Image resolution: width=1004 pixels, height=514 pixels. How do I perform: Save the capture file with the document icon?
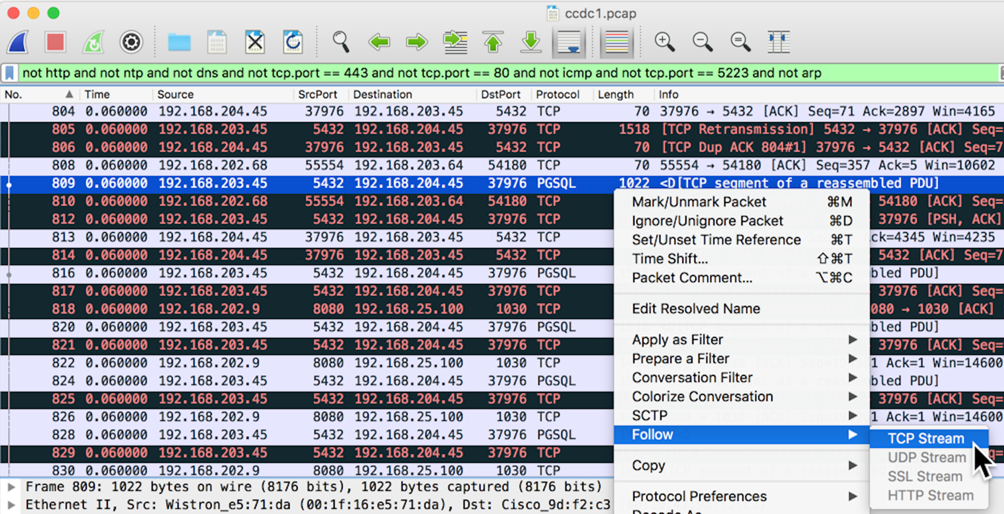click(217, 42)
